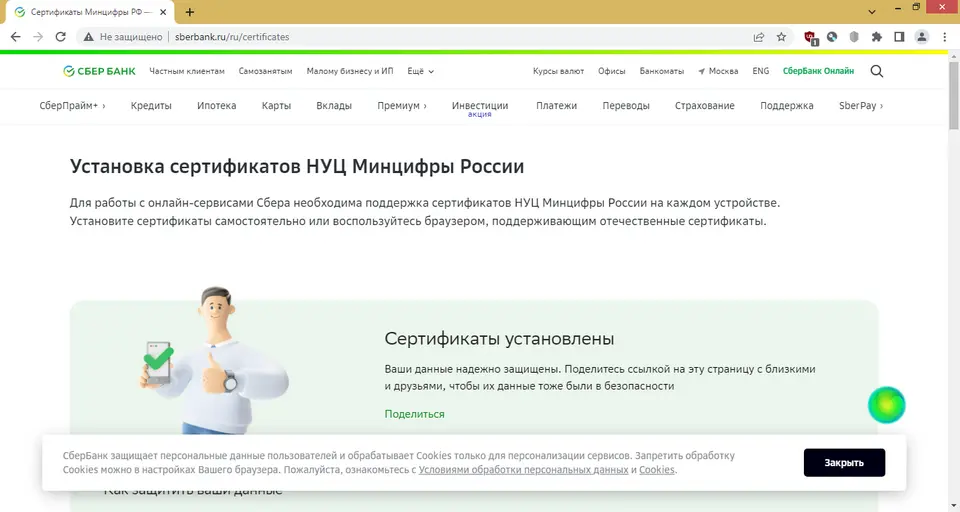Open the Инвестиции menu item
Screen dimensions: 960x512
(x=480, y=105)
